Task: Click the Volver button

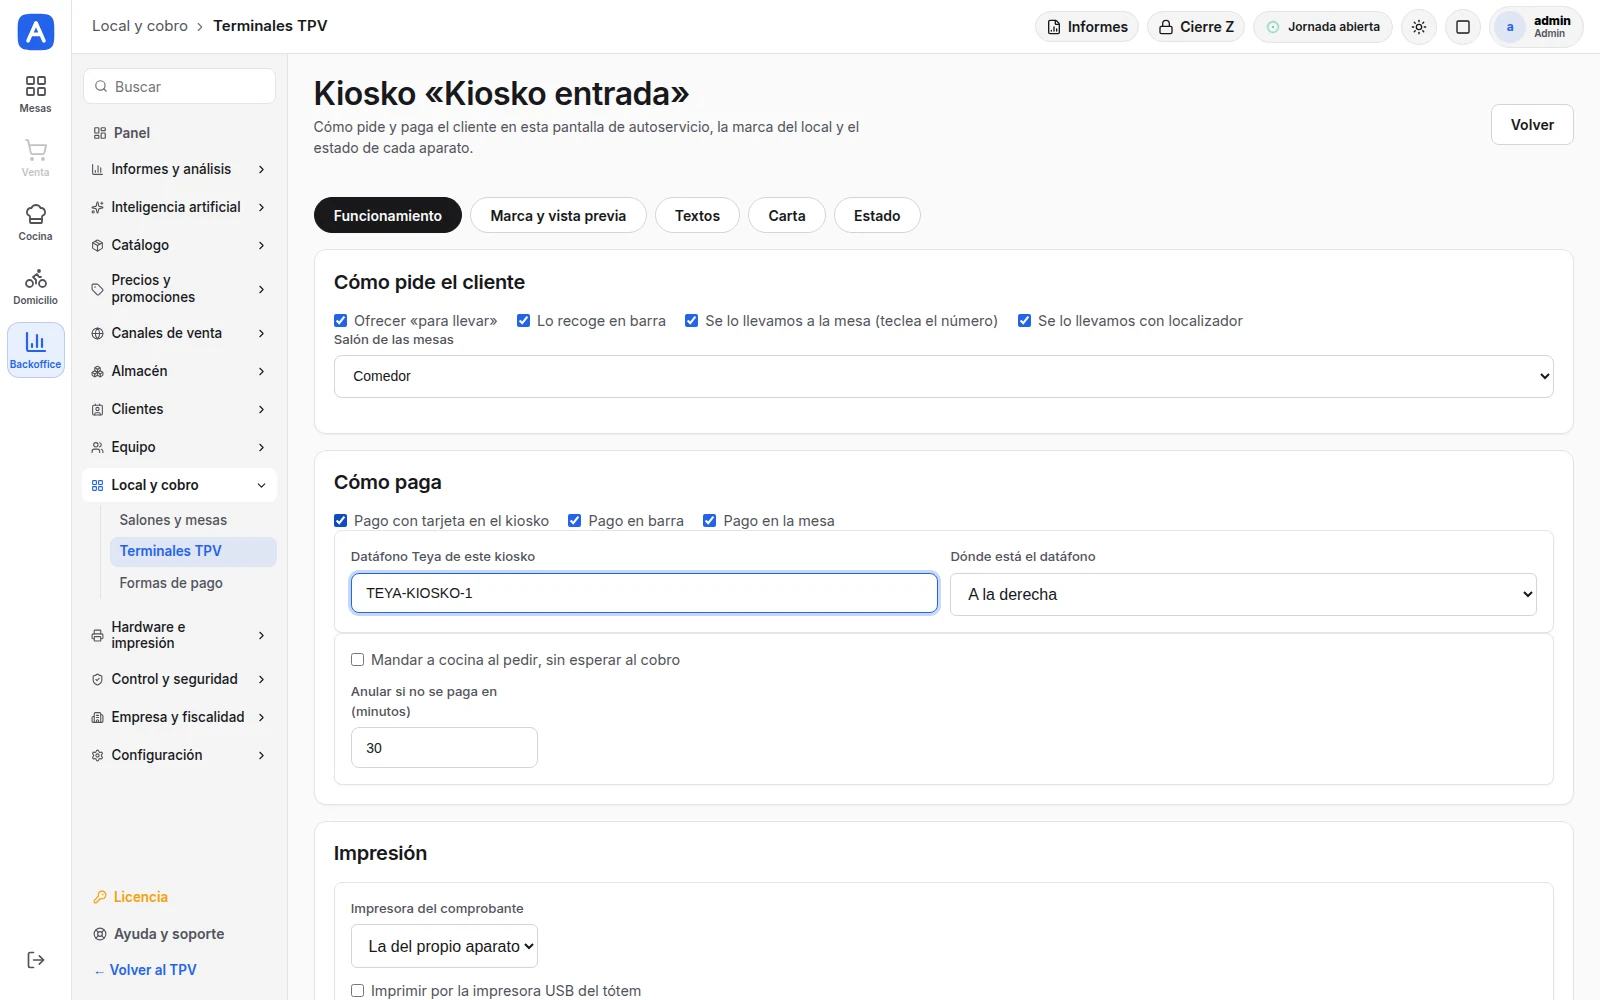Action: pos(1532,125)
